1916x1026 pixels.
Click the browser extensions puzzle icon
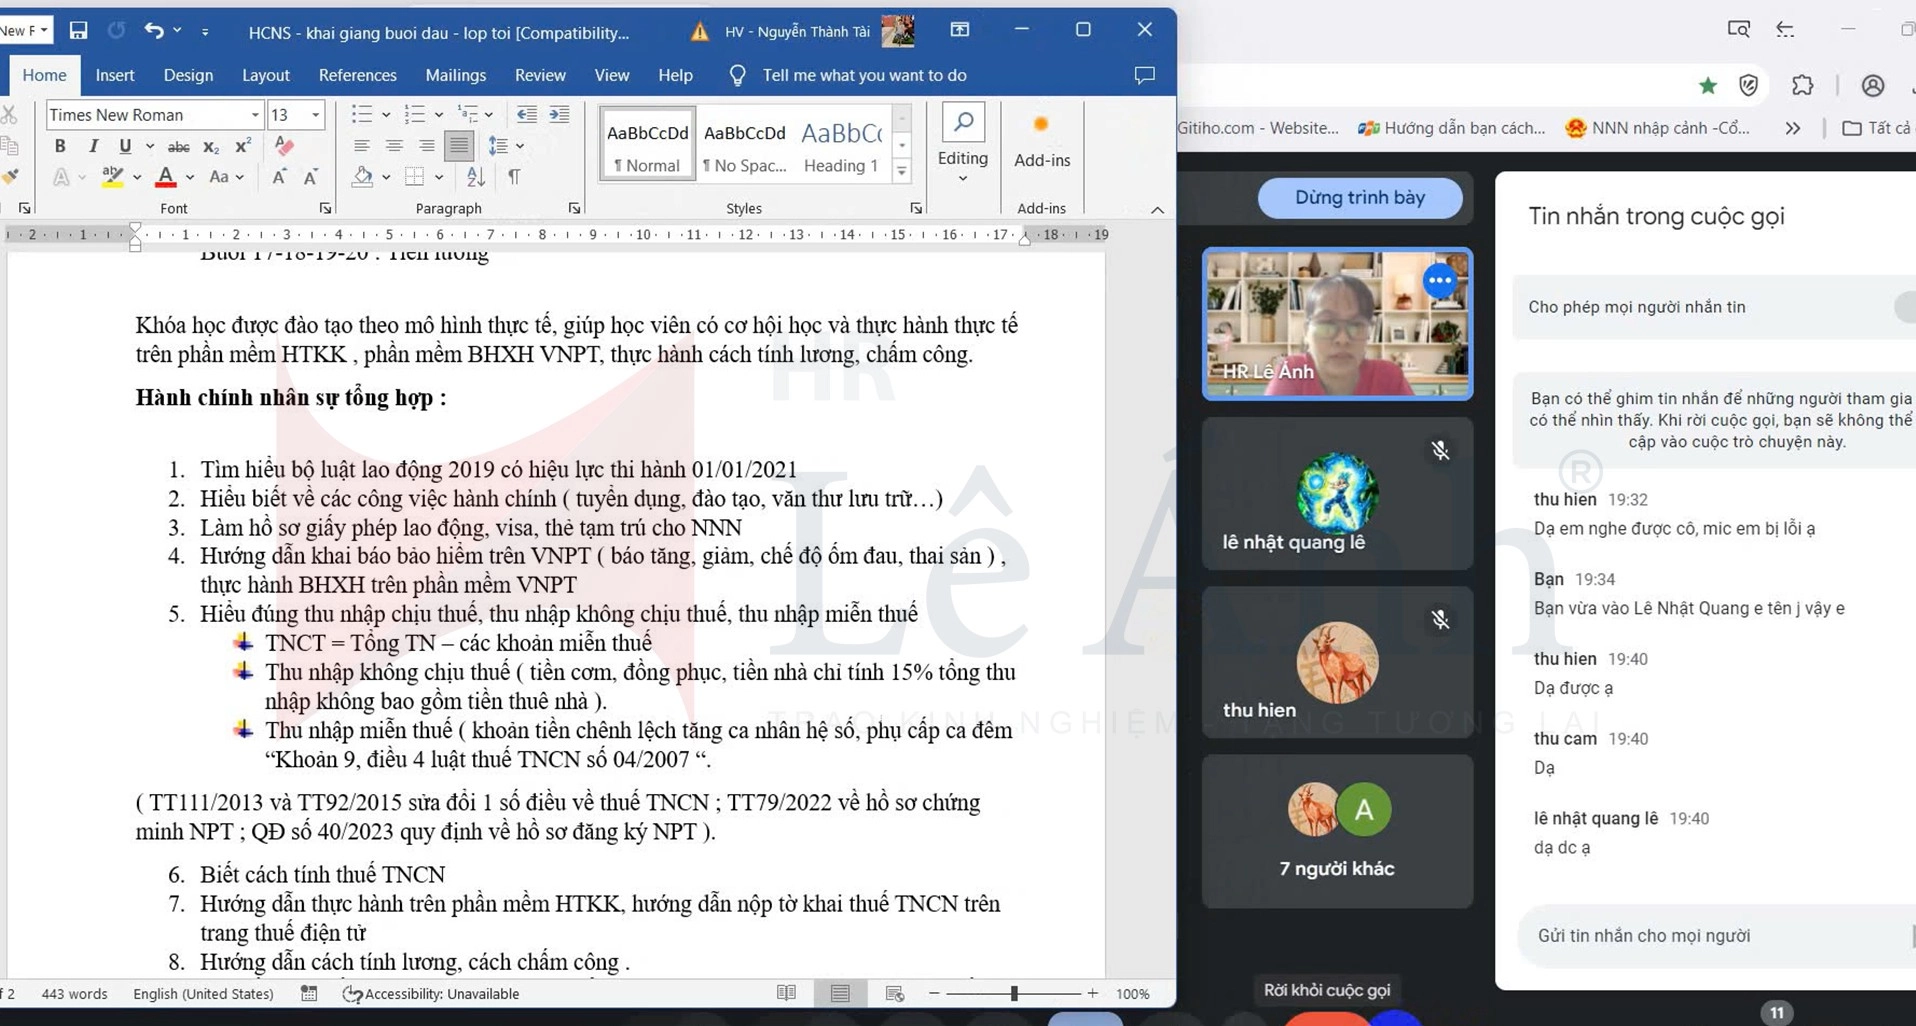click(1802, 86)
